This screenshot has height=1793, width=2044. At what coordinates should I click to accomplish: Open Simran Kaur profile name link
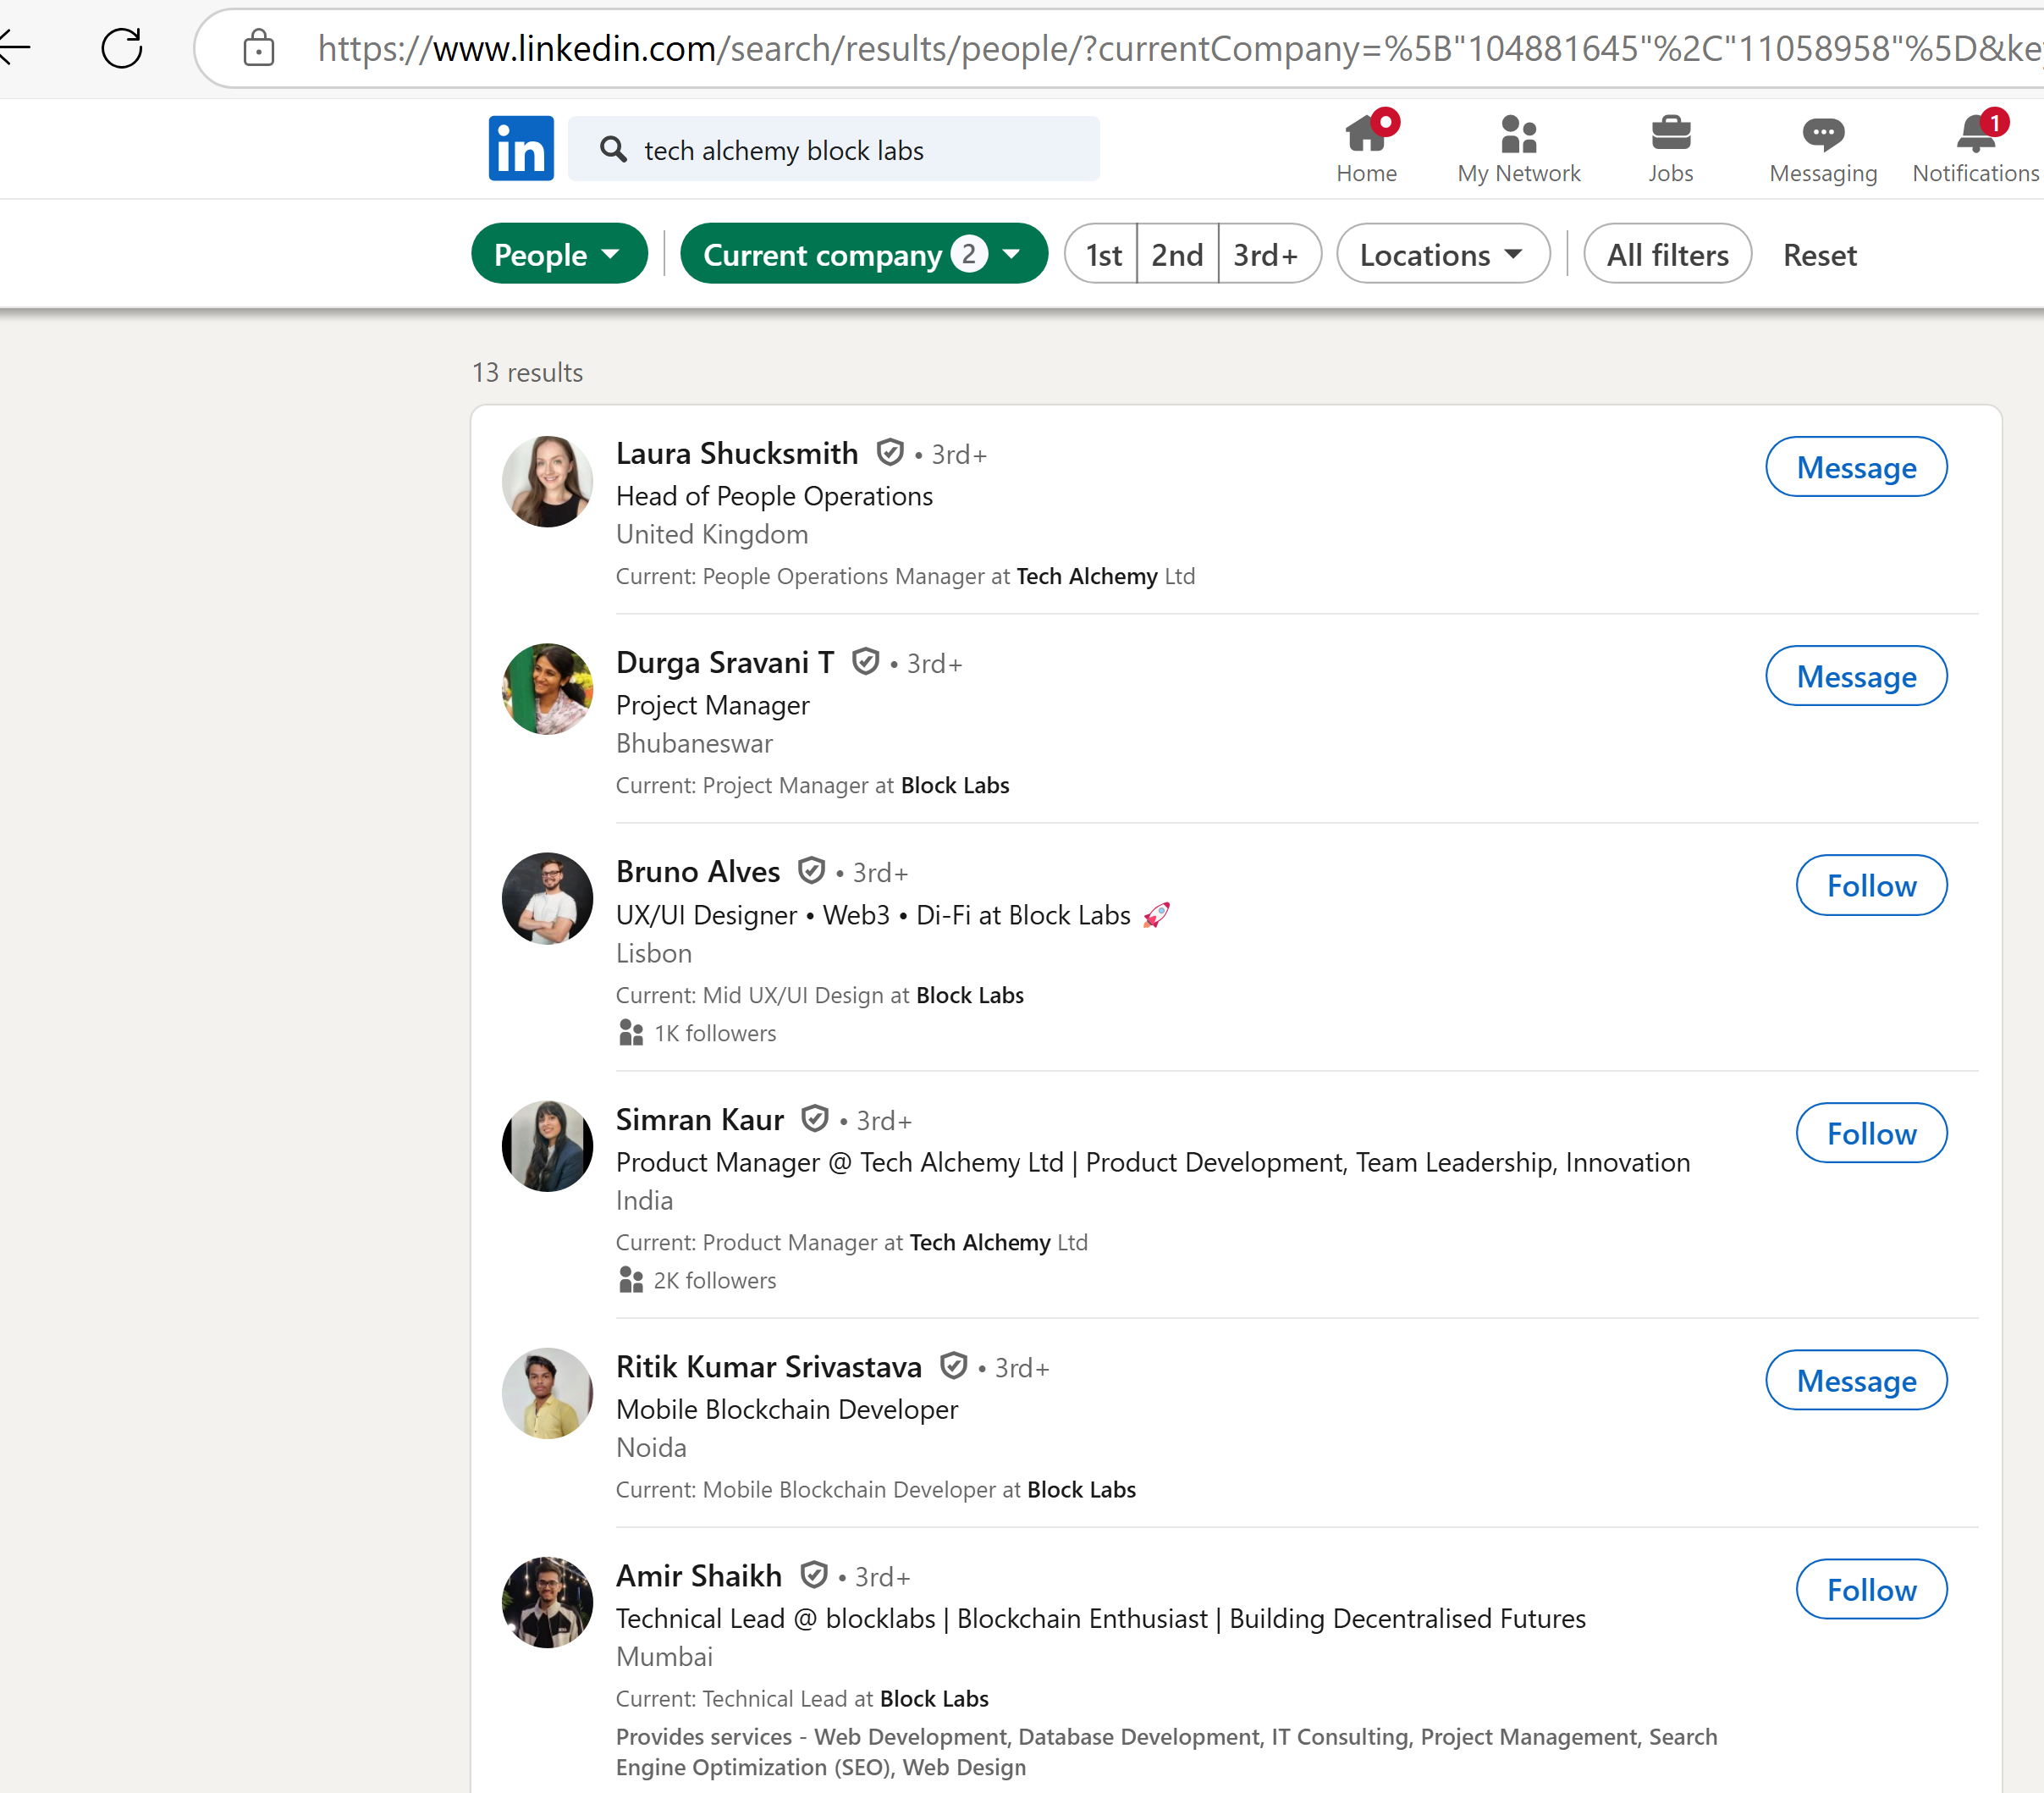(x=700, y=1119)
